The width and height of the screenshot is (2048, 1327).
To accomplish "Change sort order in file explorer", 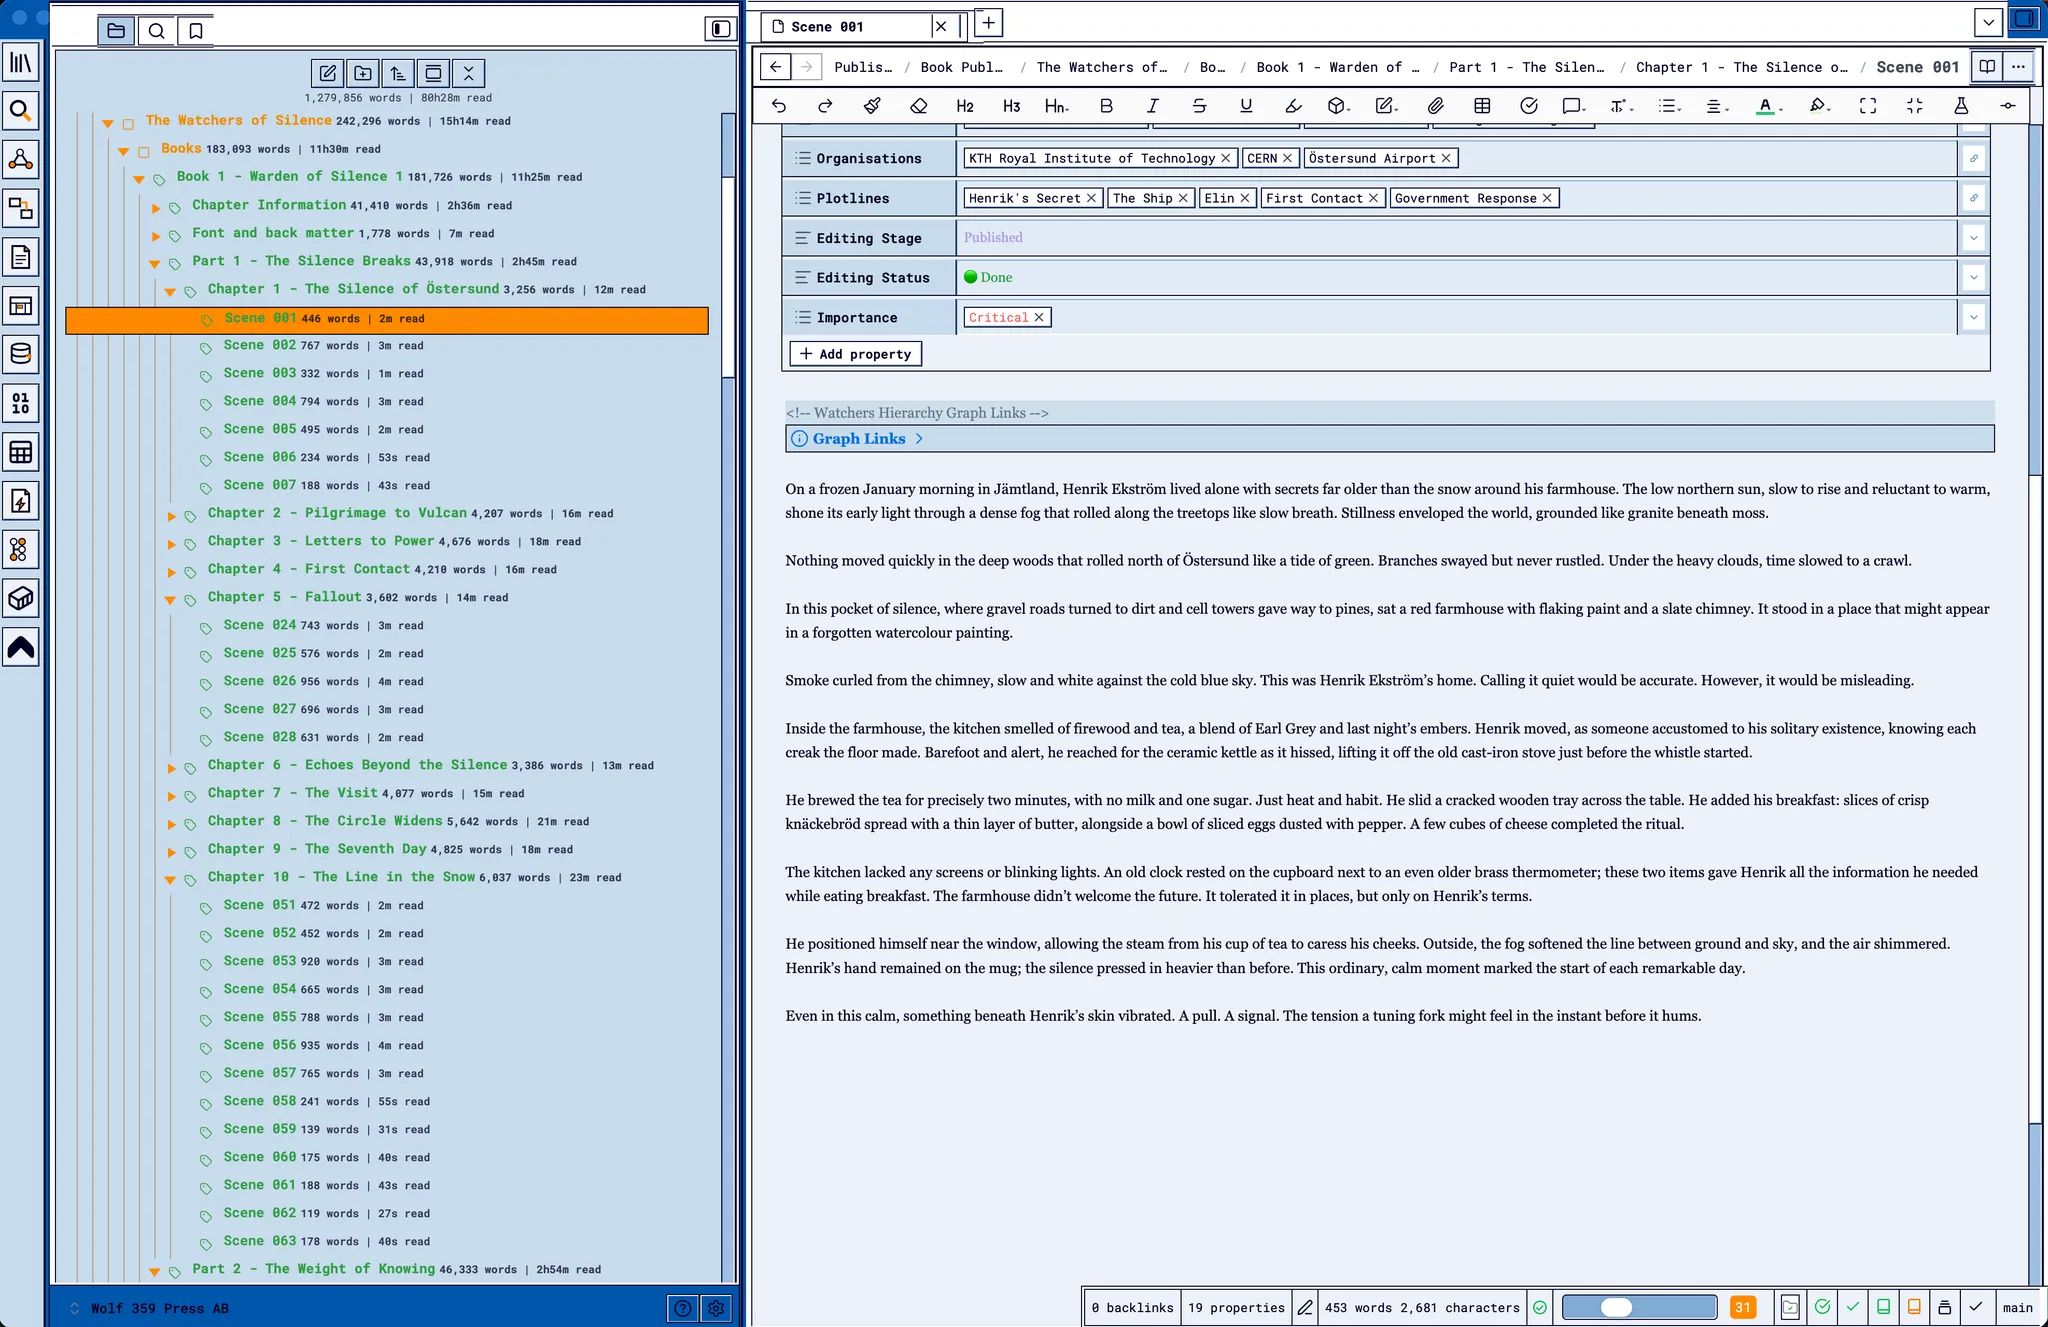I will (x=398, y=73).
